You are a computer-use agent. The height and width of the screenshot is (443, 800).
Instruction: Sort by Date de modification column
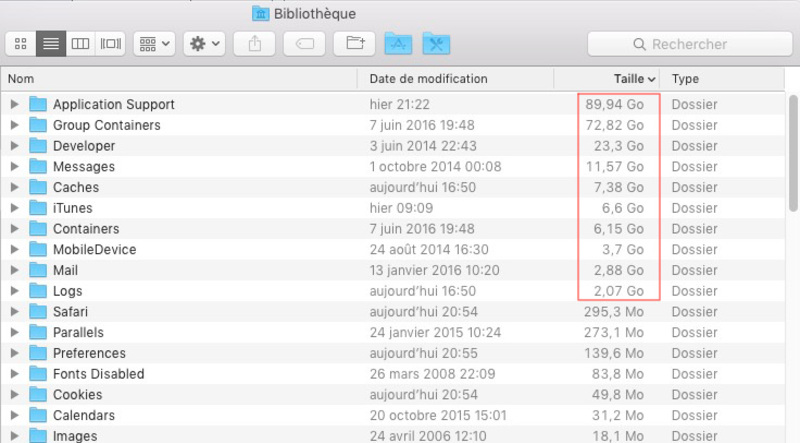455,79
